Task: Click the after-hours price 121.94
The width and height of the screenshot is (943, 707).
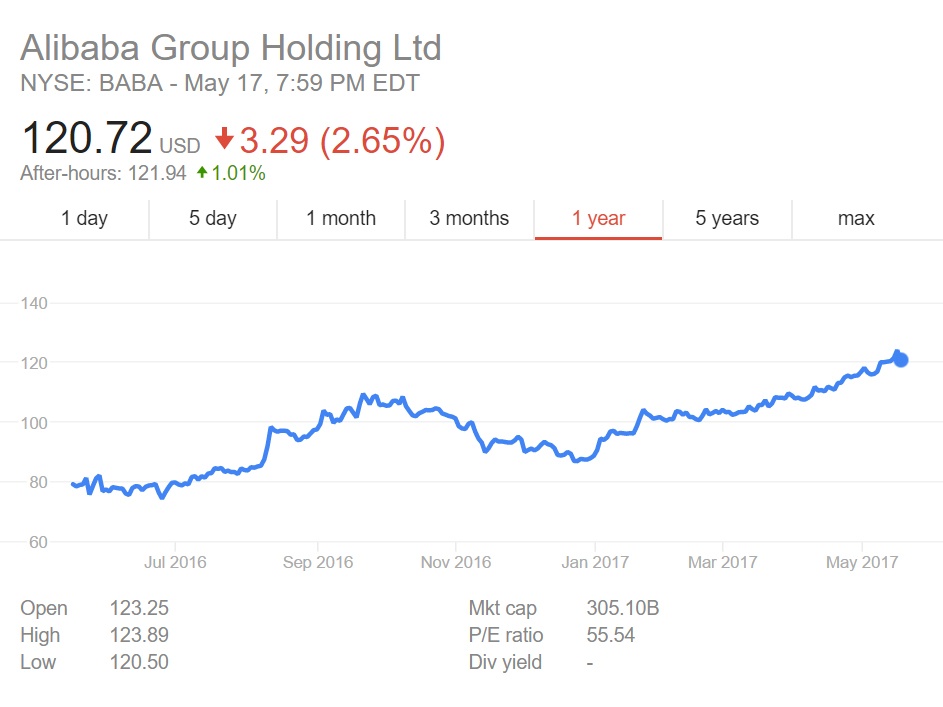Action: point(159,173)
